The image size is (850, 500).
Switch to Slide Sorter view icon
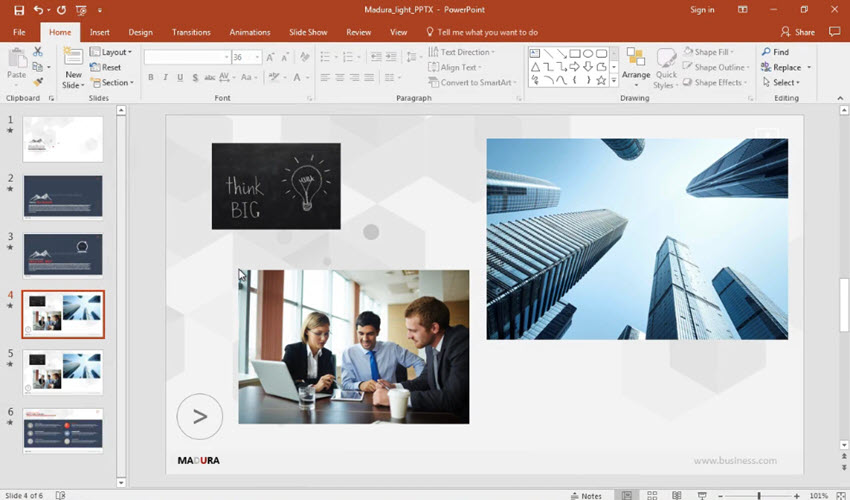[x=651, y=495]
